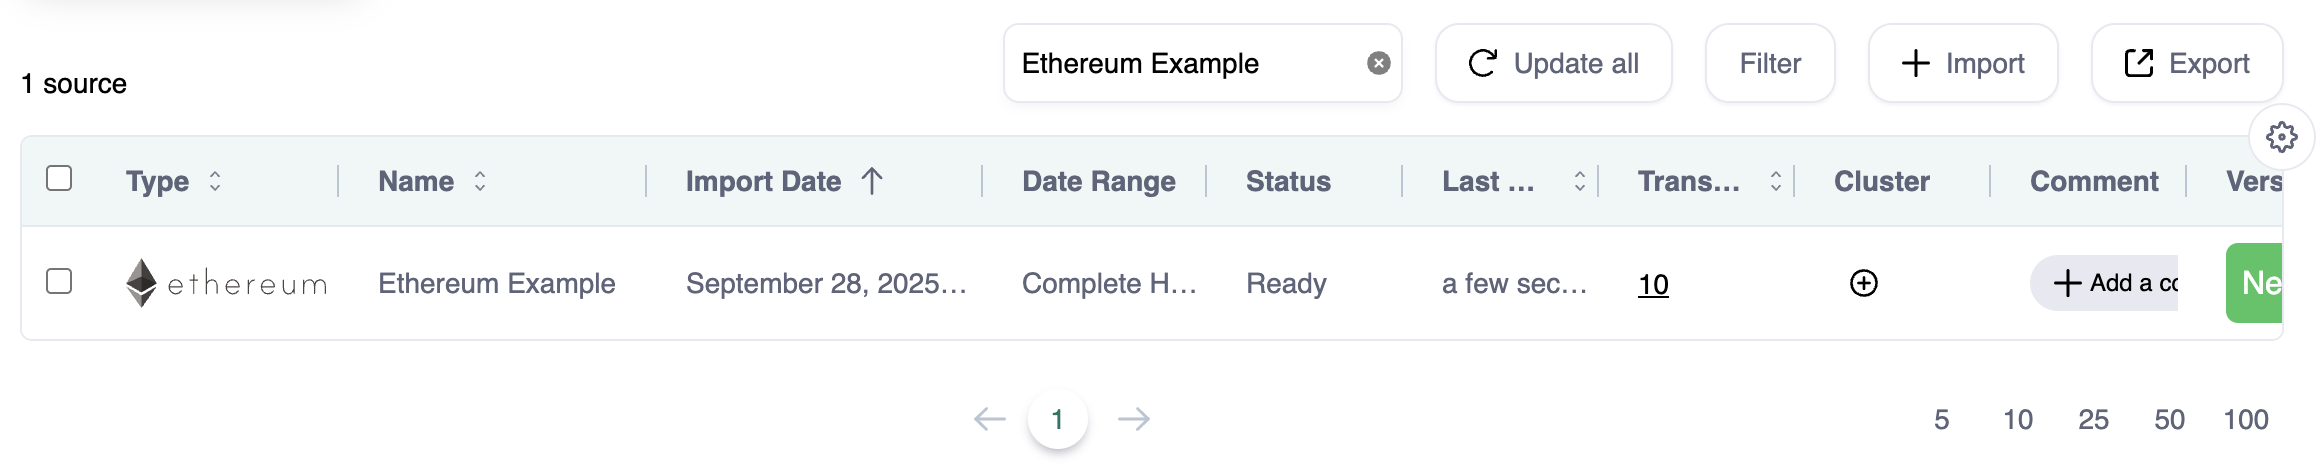Screen dimensions: 2320x472
Task: Sort by Type column
Action: [214, 181]
